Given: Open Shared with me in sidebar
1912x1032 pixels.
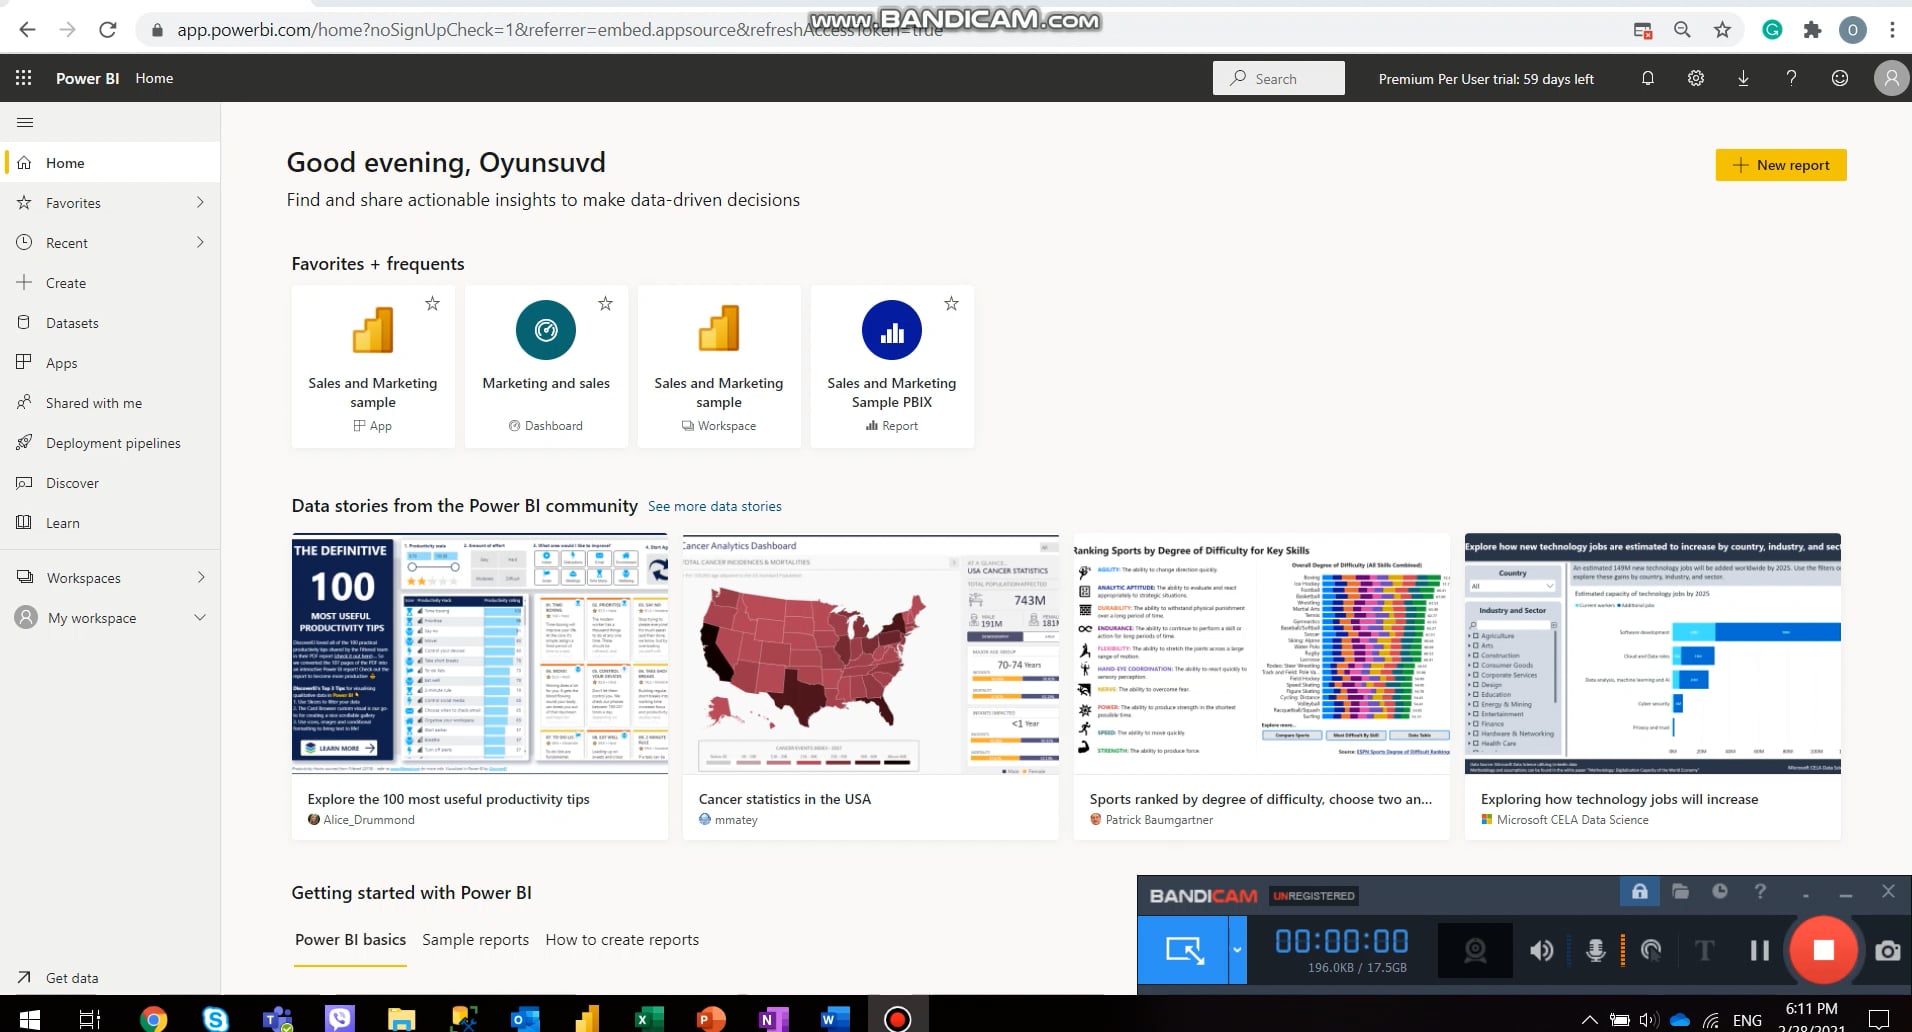Looking at the screenshot, I should tap(110, 402).
